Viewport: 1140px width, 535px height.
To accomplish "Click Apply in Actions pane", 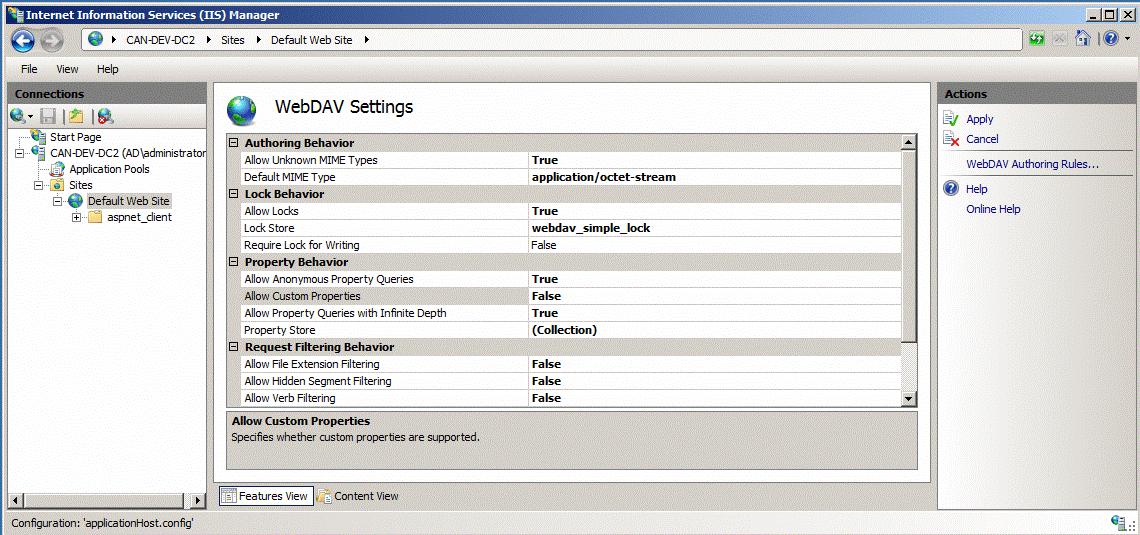I will (x=979, y=119).
